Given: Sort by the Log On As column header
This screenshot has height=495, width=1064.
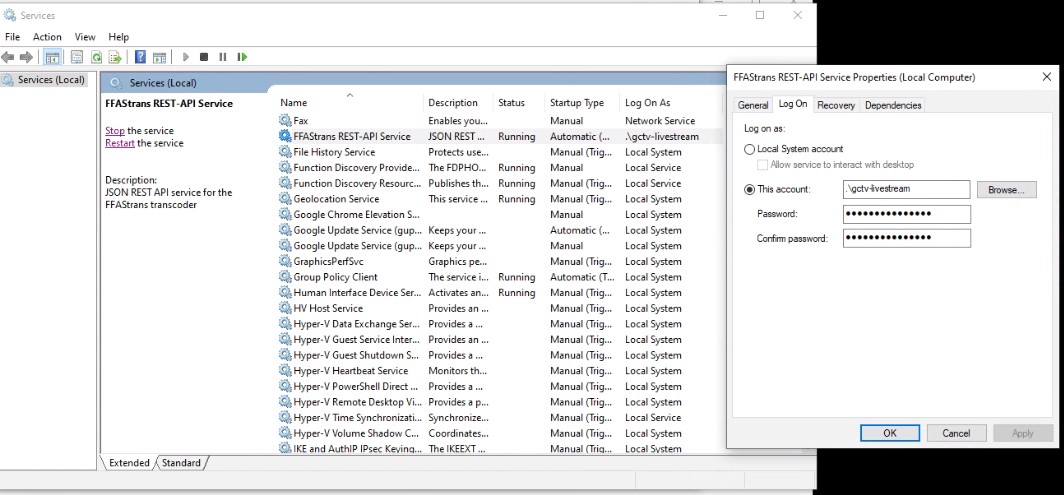Looking at the screenshot, I should (x=672, y=103).
